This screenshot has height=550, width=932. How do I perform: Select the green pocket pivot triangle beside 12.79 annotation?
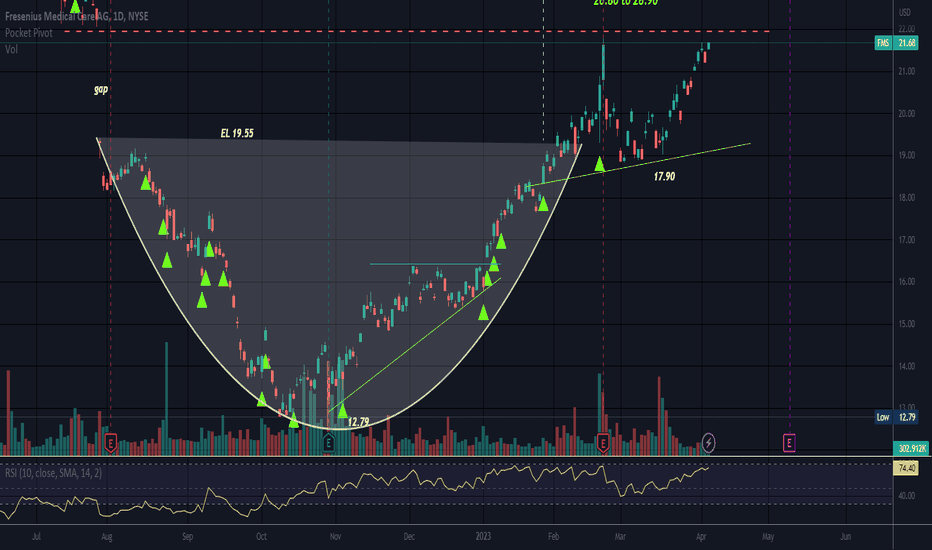pos(342,411)
